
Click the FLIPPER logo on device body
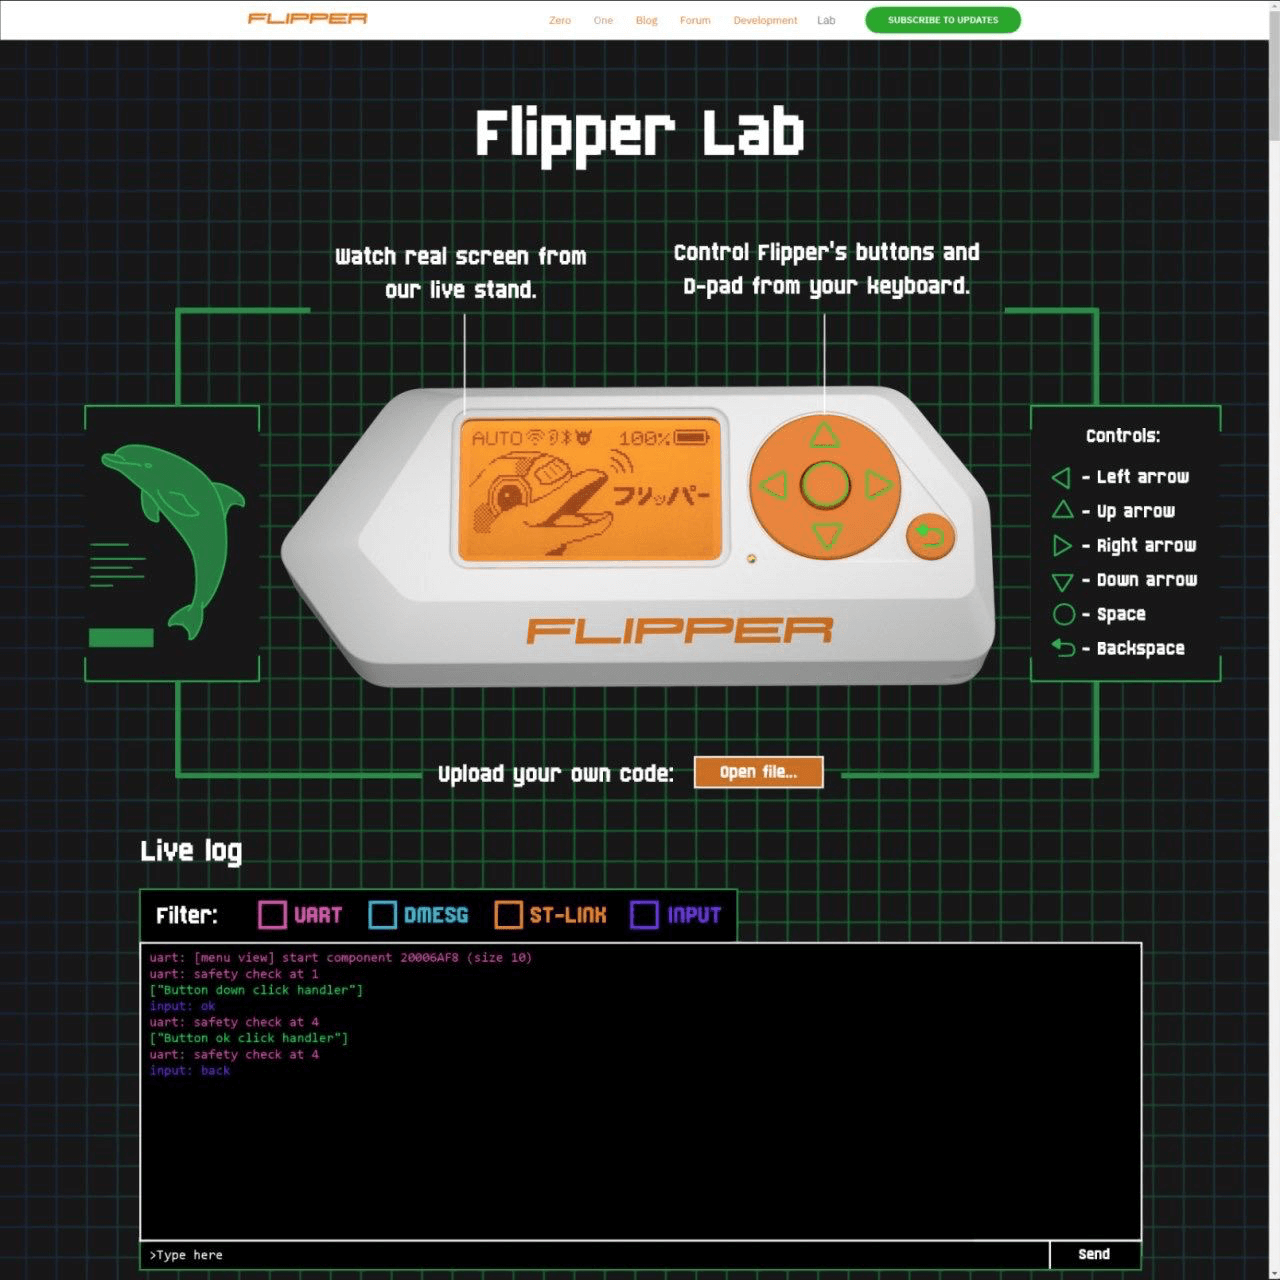click(x=680, y=631)
